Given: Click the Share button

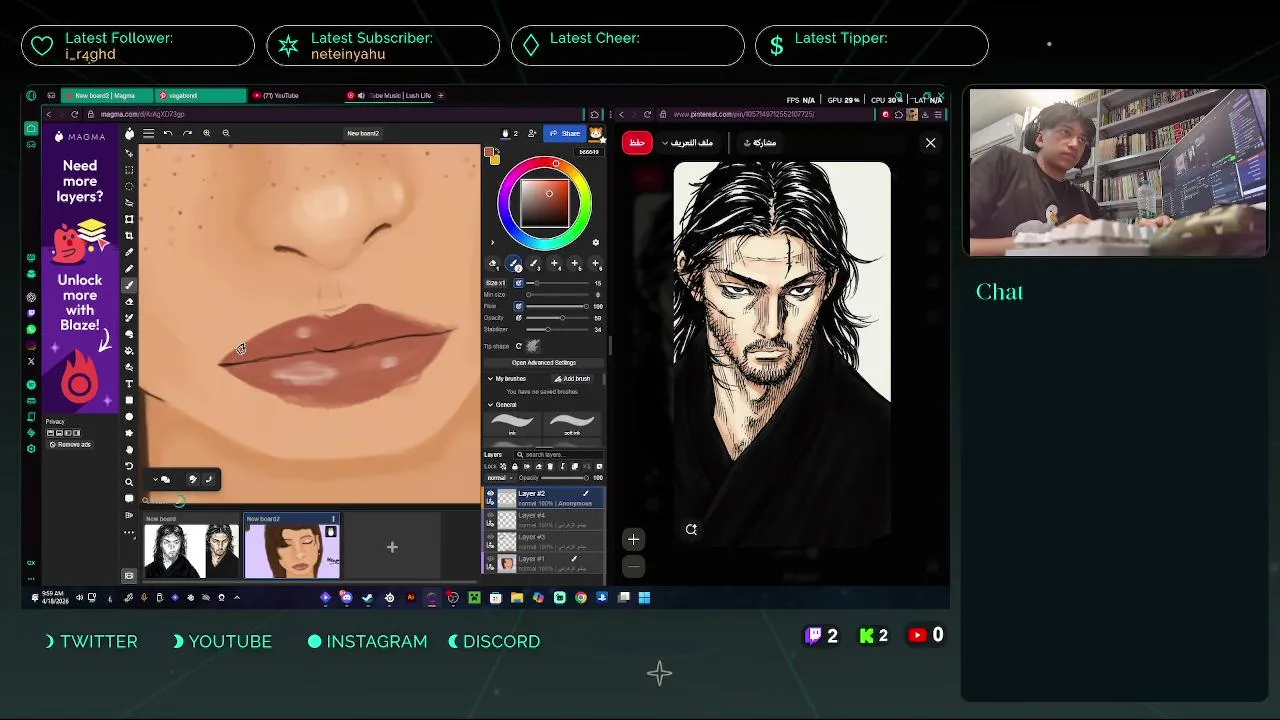Looking at the screenshot, I should (x=565, y=133).
